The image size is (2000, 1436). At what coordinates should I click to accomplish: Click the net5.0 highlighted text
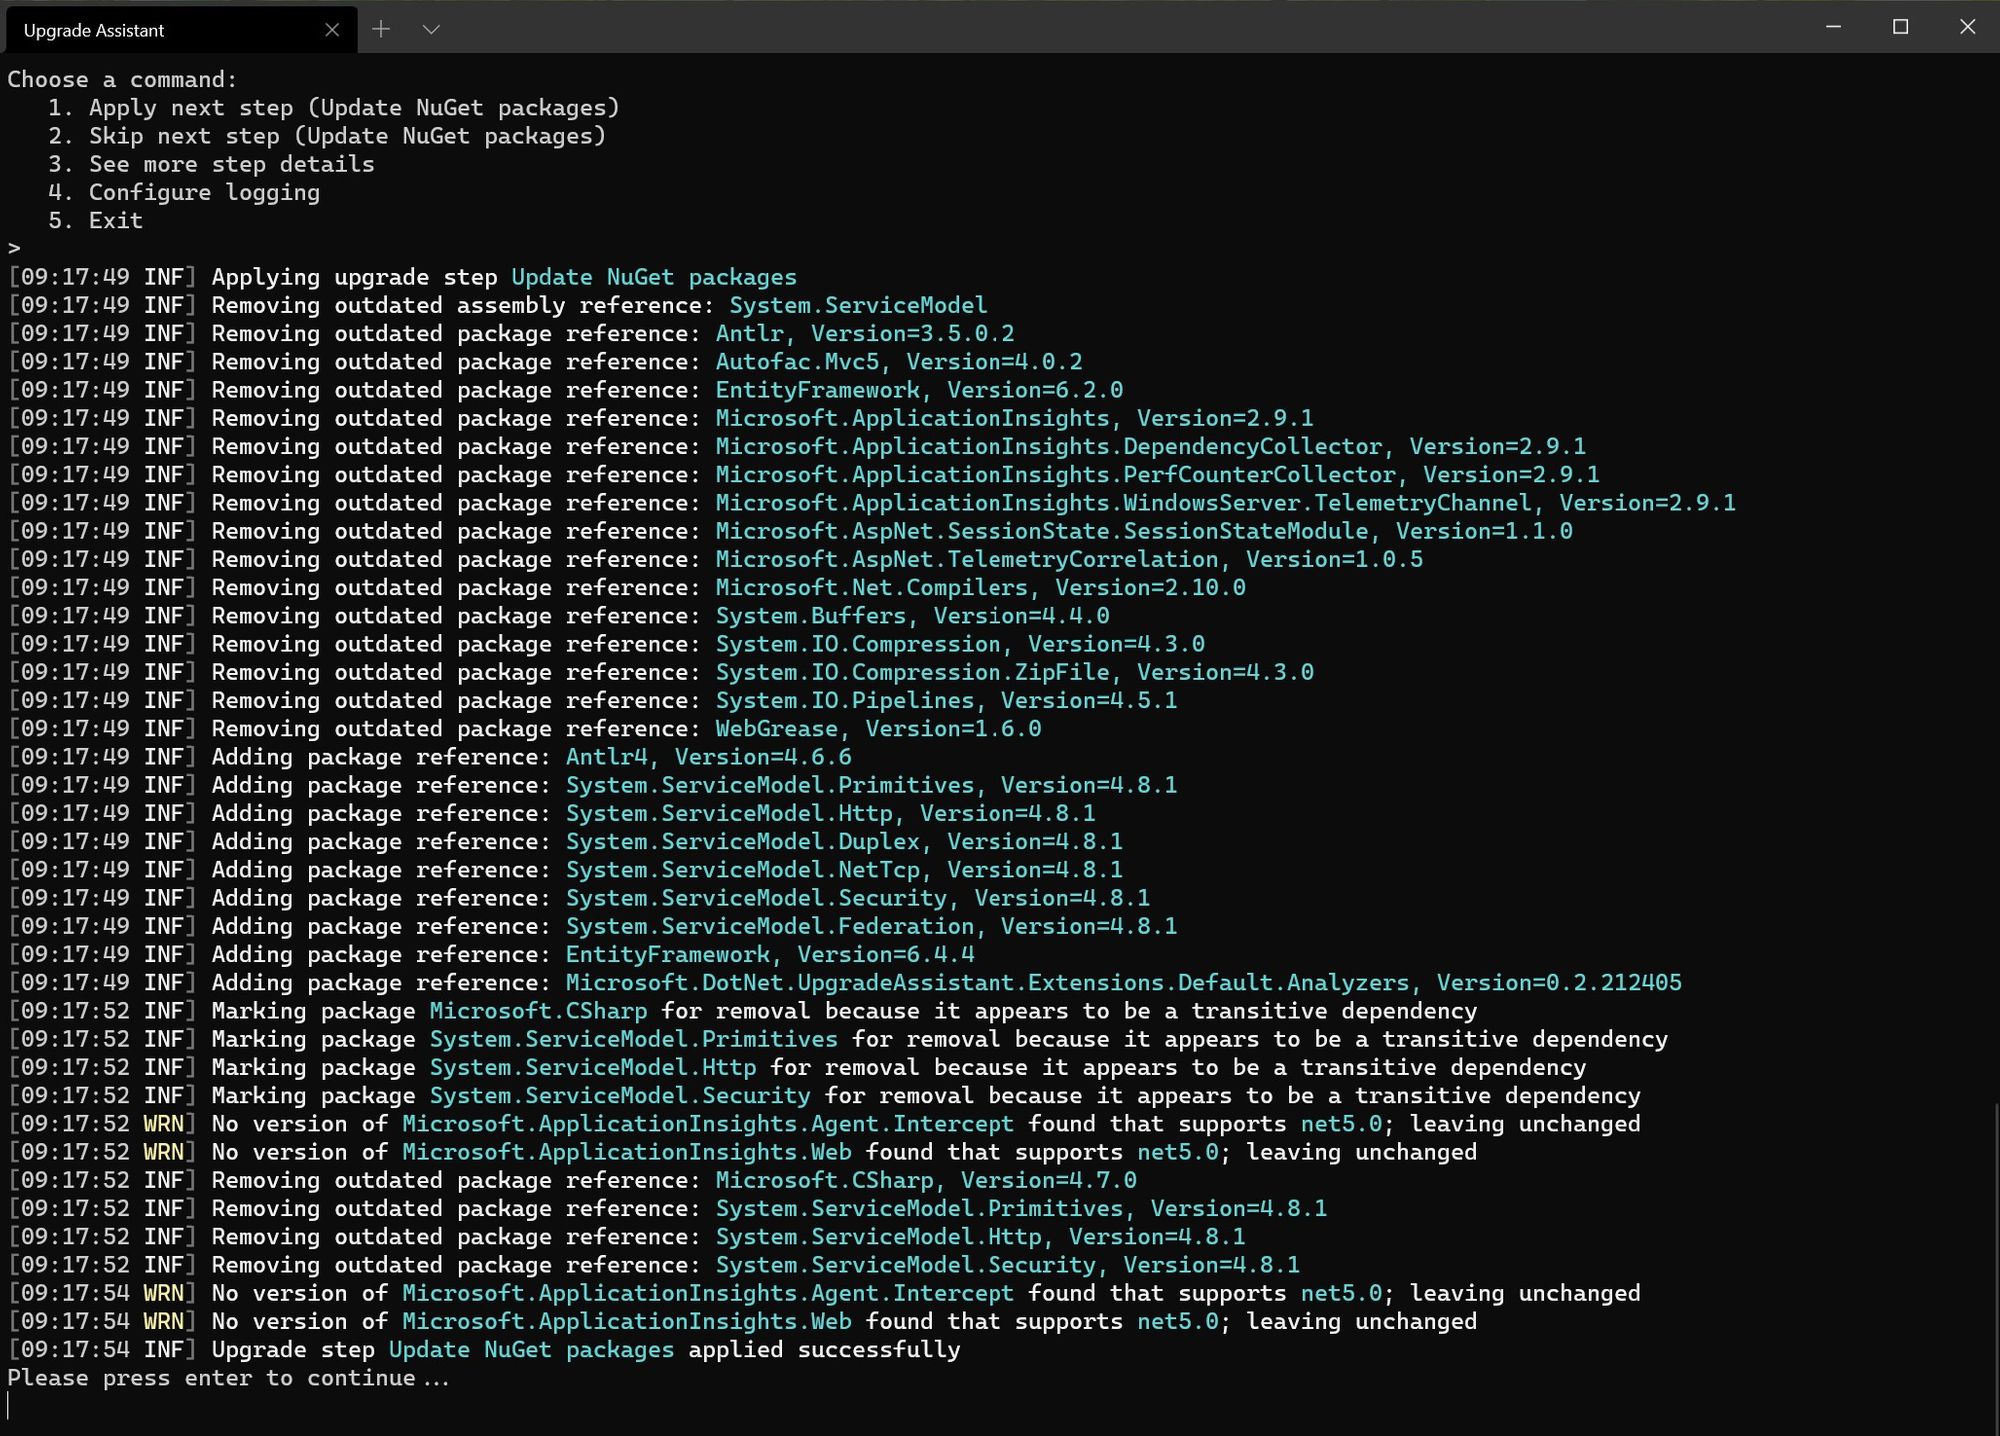pyautogui.click(x=1338, y=1124)
